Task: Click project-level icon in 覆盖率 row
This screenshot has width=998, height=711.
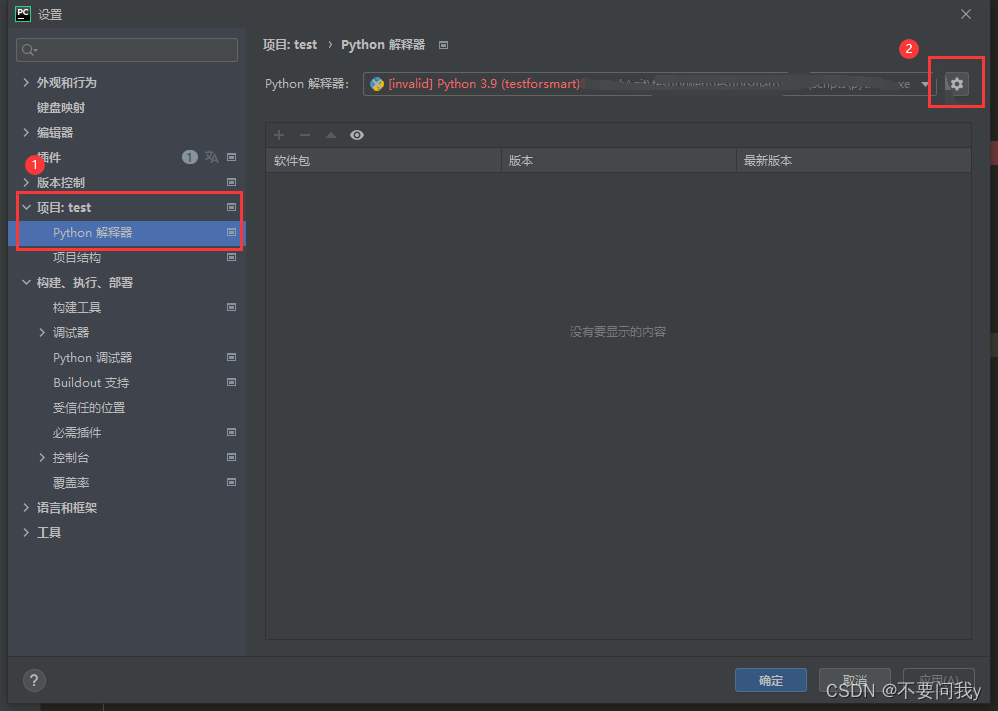Action: coord(232,482)
